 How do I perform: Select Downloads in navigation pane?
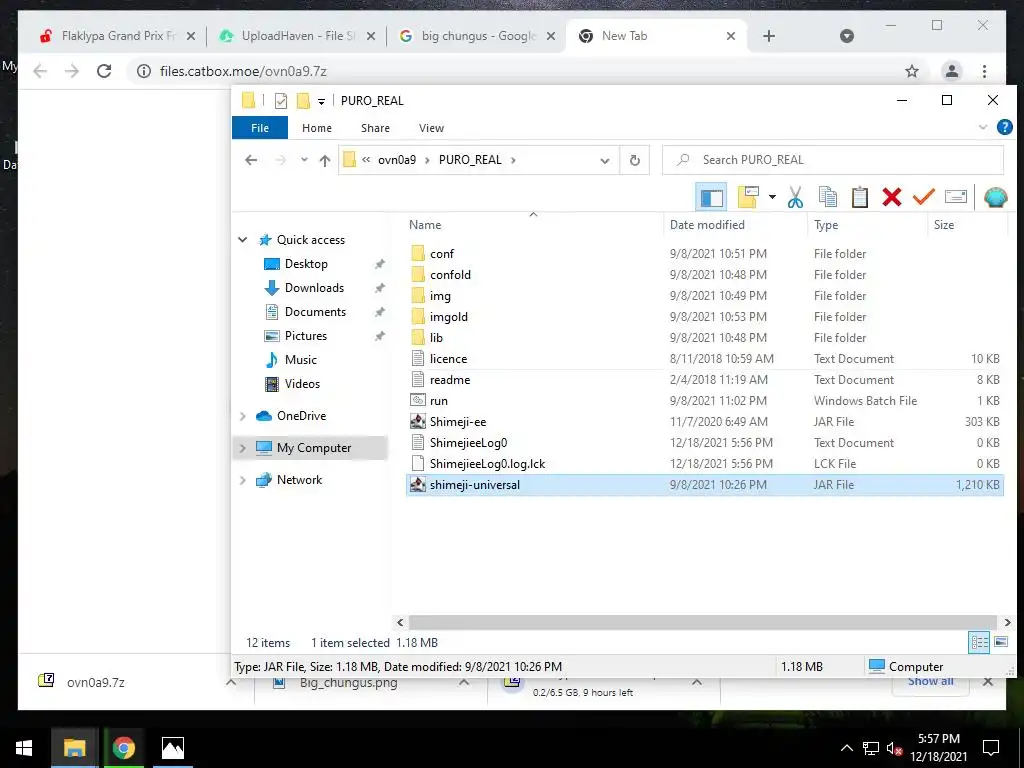pyautogui.click(x=314, y=288)
